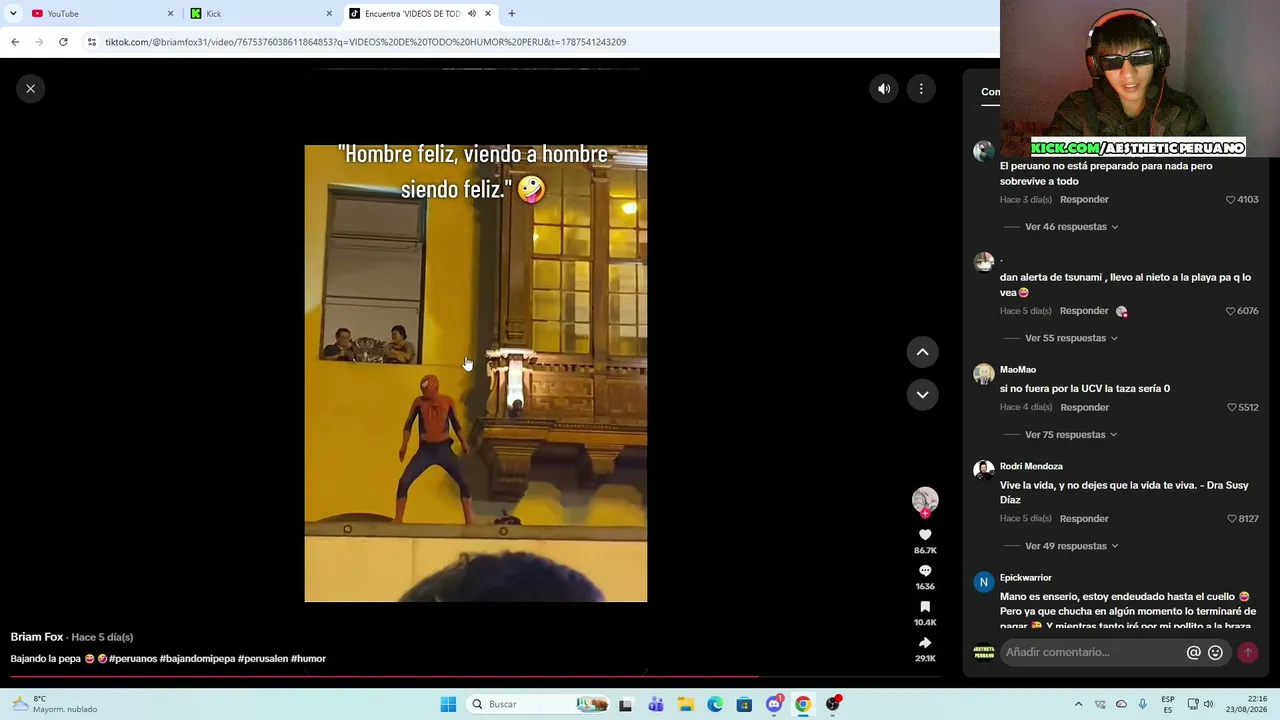
Task: Reply to the tsunami alert comment
Action: (1084, 311)
